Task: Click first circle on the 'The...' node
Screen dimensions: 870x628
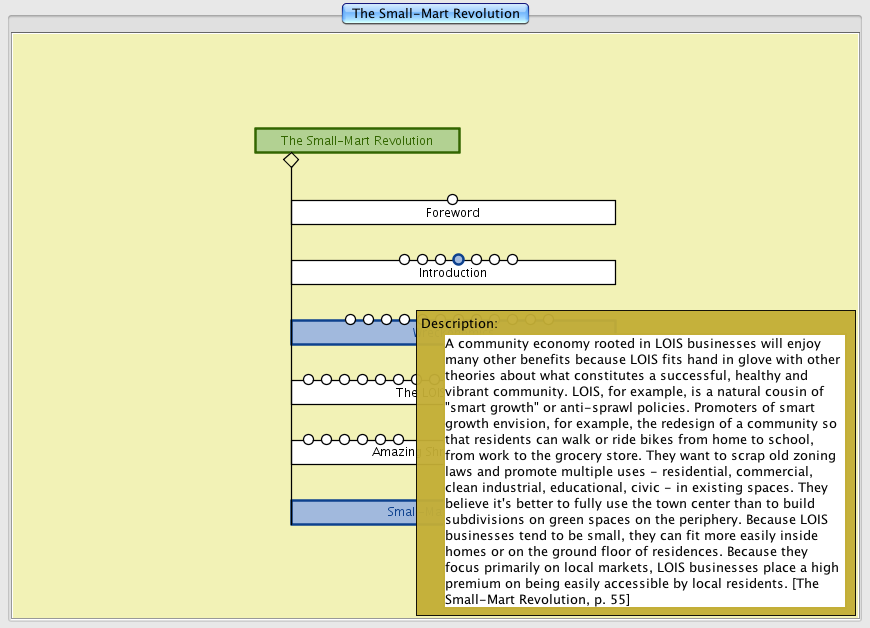Action: point(308,380)
